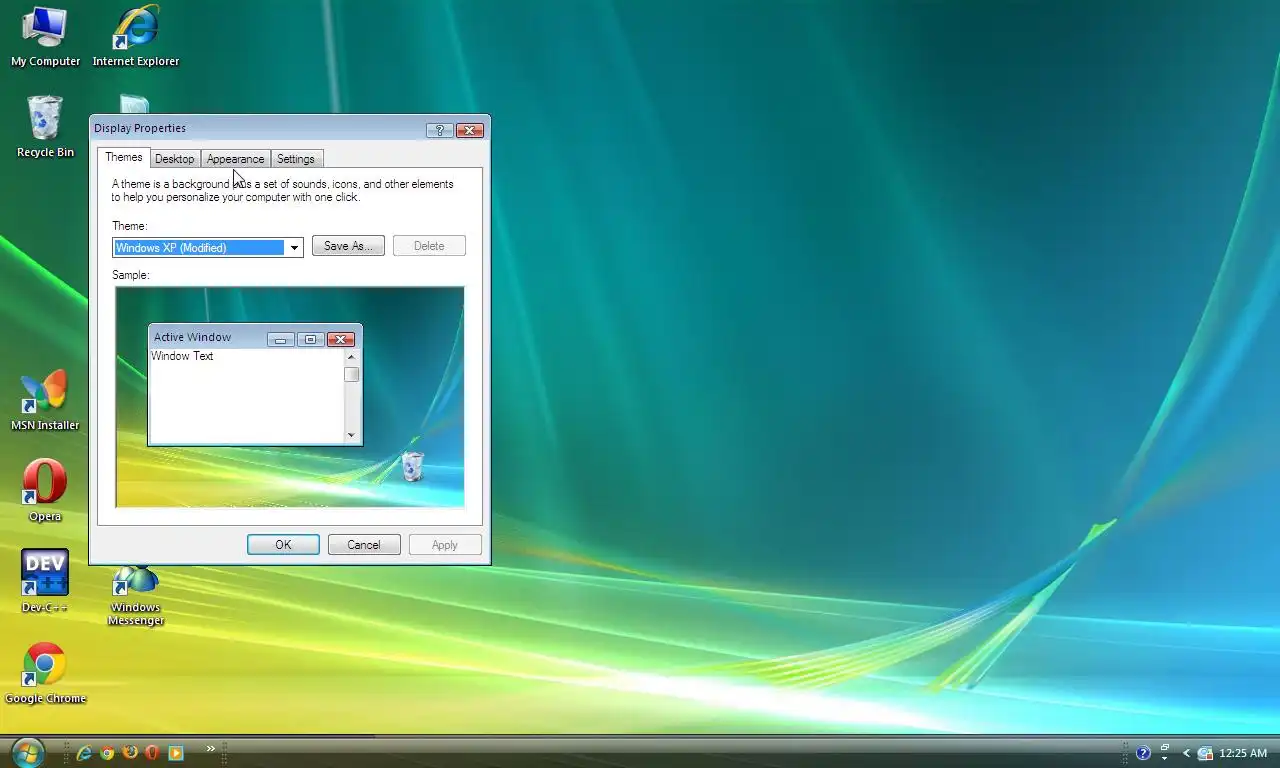This screenshot has width=1280, height=768.
Task: Click blue help icon in taskbar
Action: click(x=1143, y=753)
